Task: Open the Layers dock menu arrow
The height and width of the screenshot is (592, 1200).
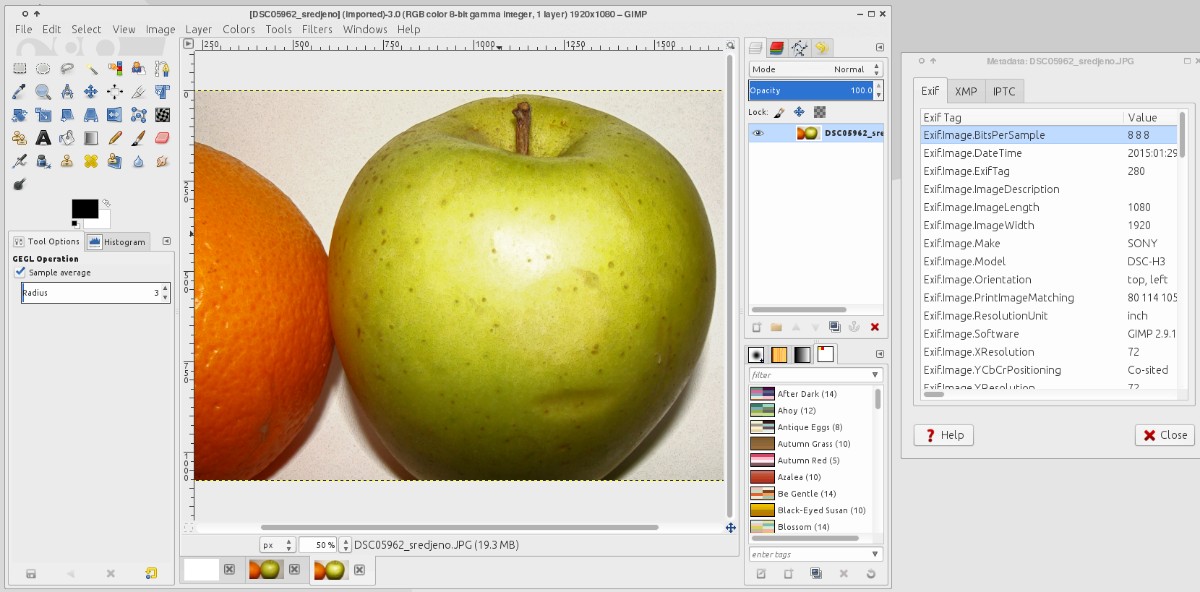Action: point(879,47)
